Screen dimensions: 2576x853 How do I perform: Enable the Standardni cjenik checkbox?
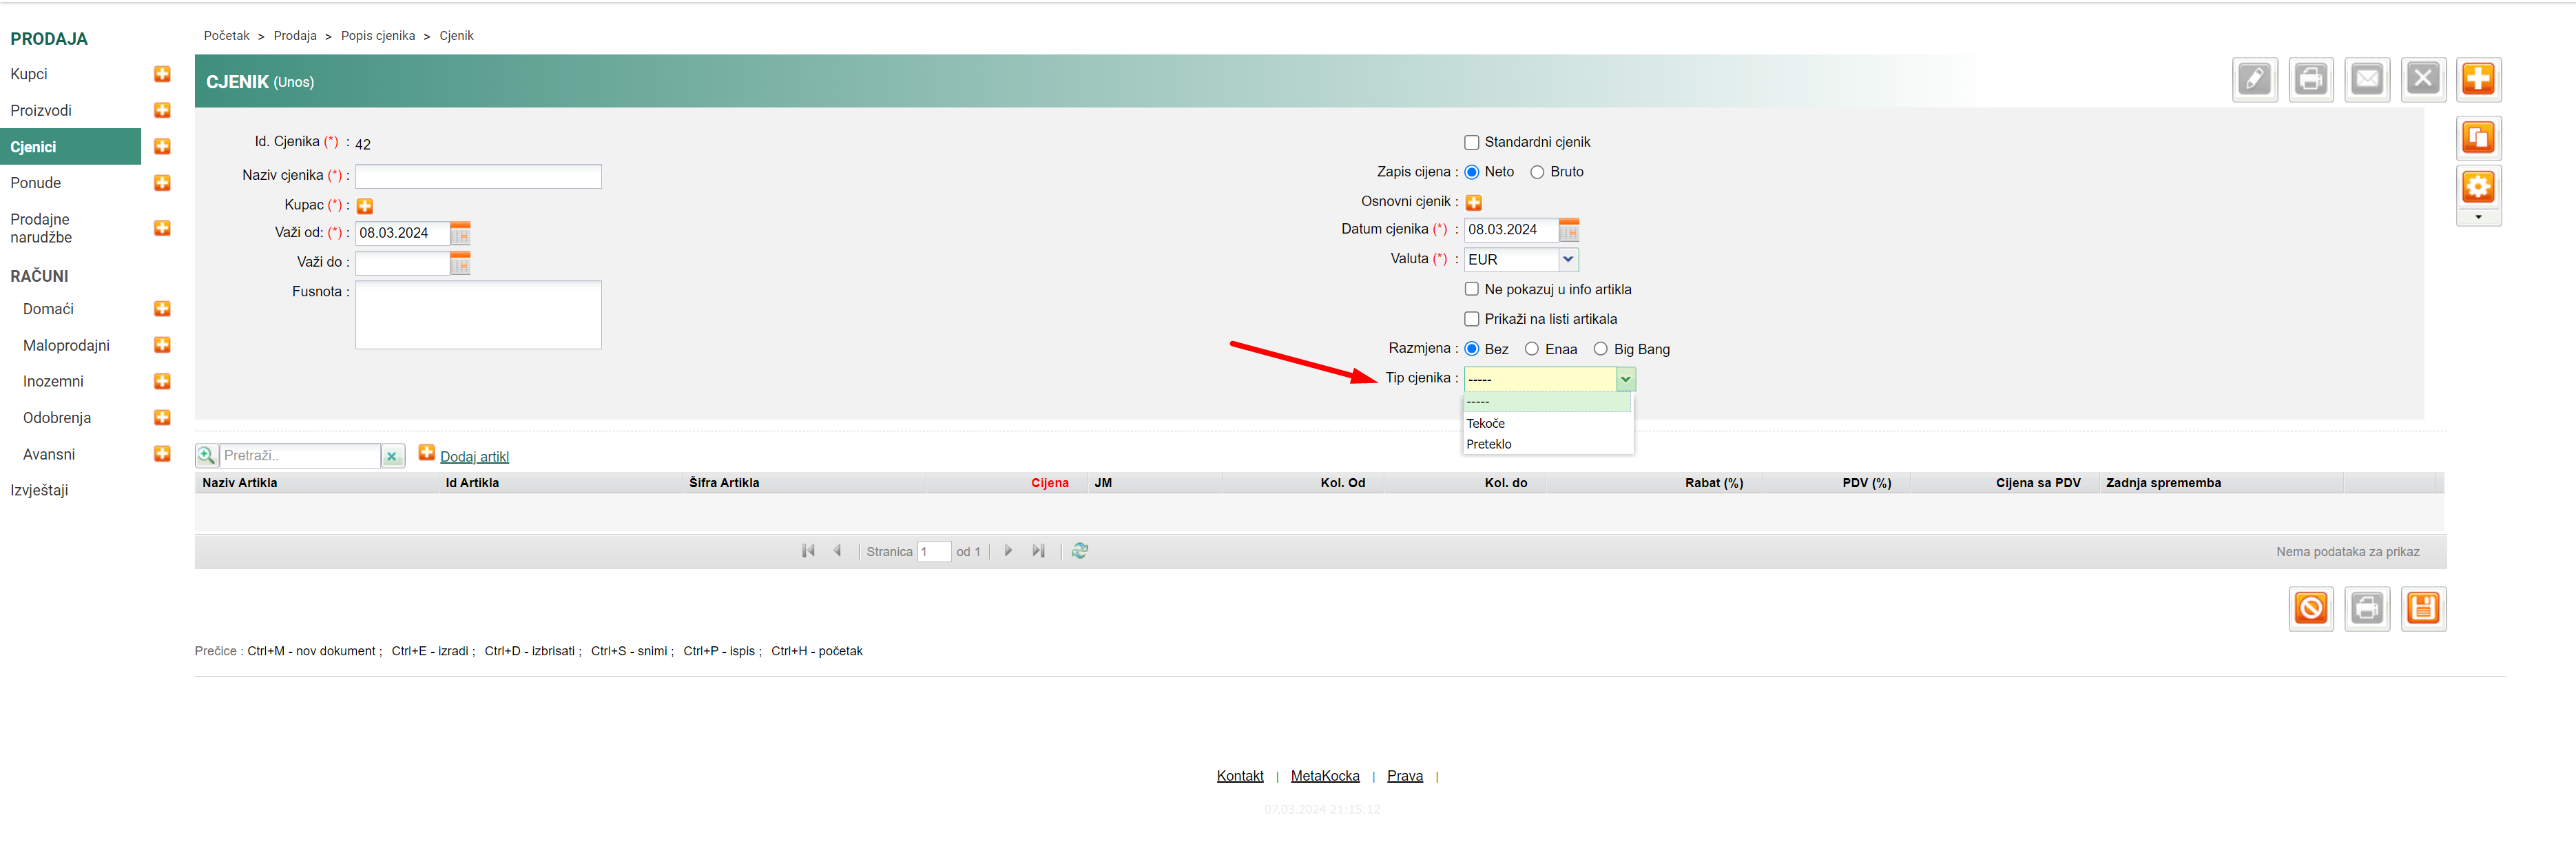pyautogui.click(x=1471, y=143)
